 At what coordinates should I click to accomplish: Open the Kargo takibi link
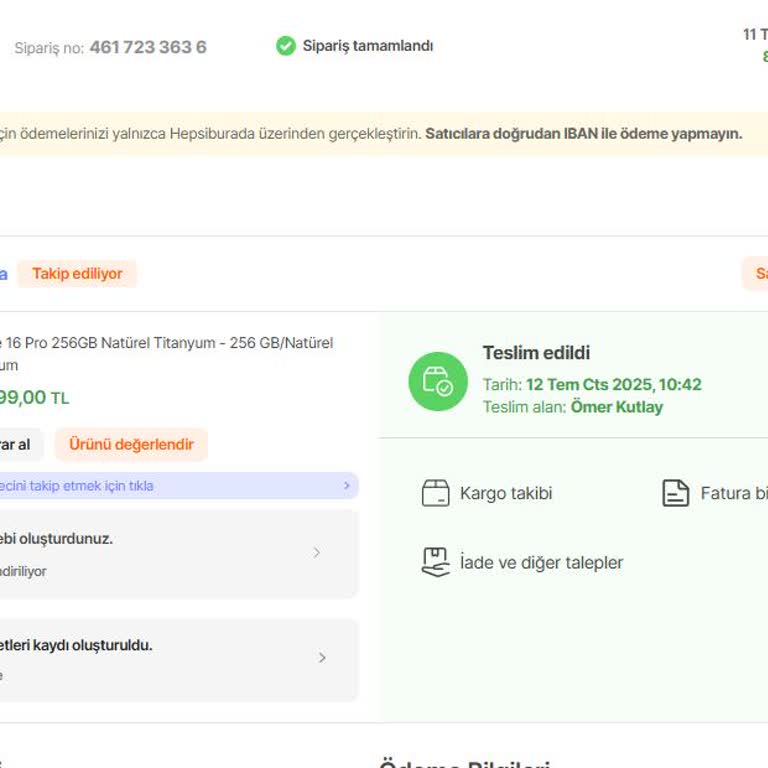[x=505, y=493]
